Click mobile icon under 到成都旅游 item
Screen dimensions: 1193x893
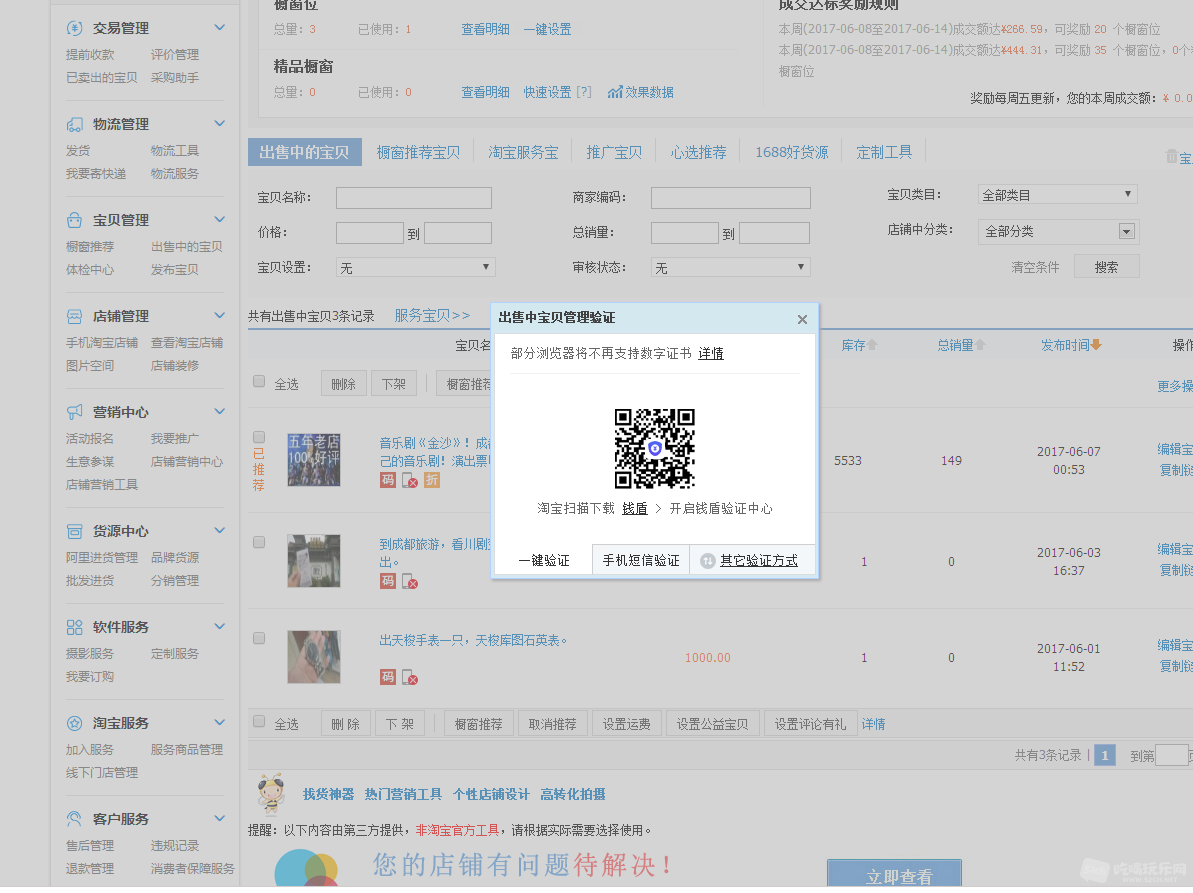pos(409,582)
